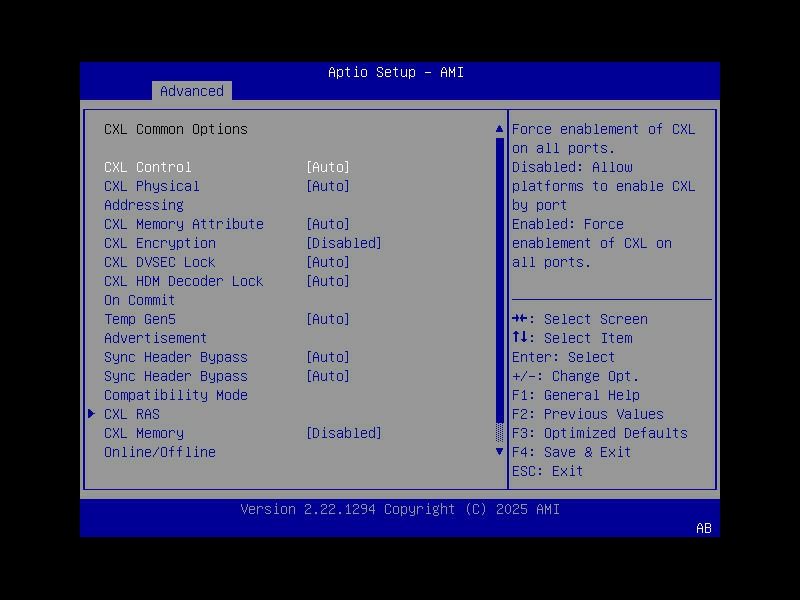This screenshot has width=800, height=600.
Task: Select CXL Physical Addressing setting
Action: [x=152, y=195]
